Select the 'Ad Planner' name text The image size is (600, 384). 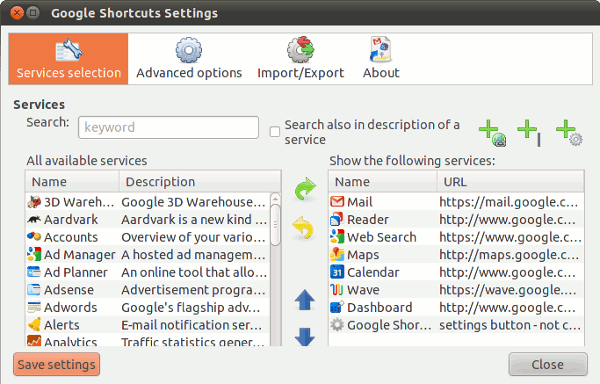(x=76, y=272)
